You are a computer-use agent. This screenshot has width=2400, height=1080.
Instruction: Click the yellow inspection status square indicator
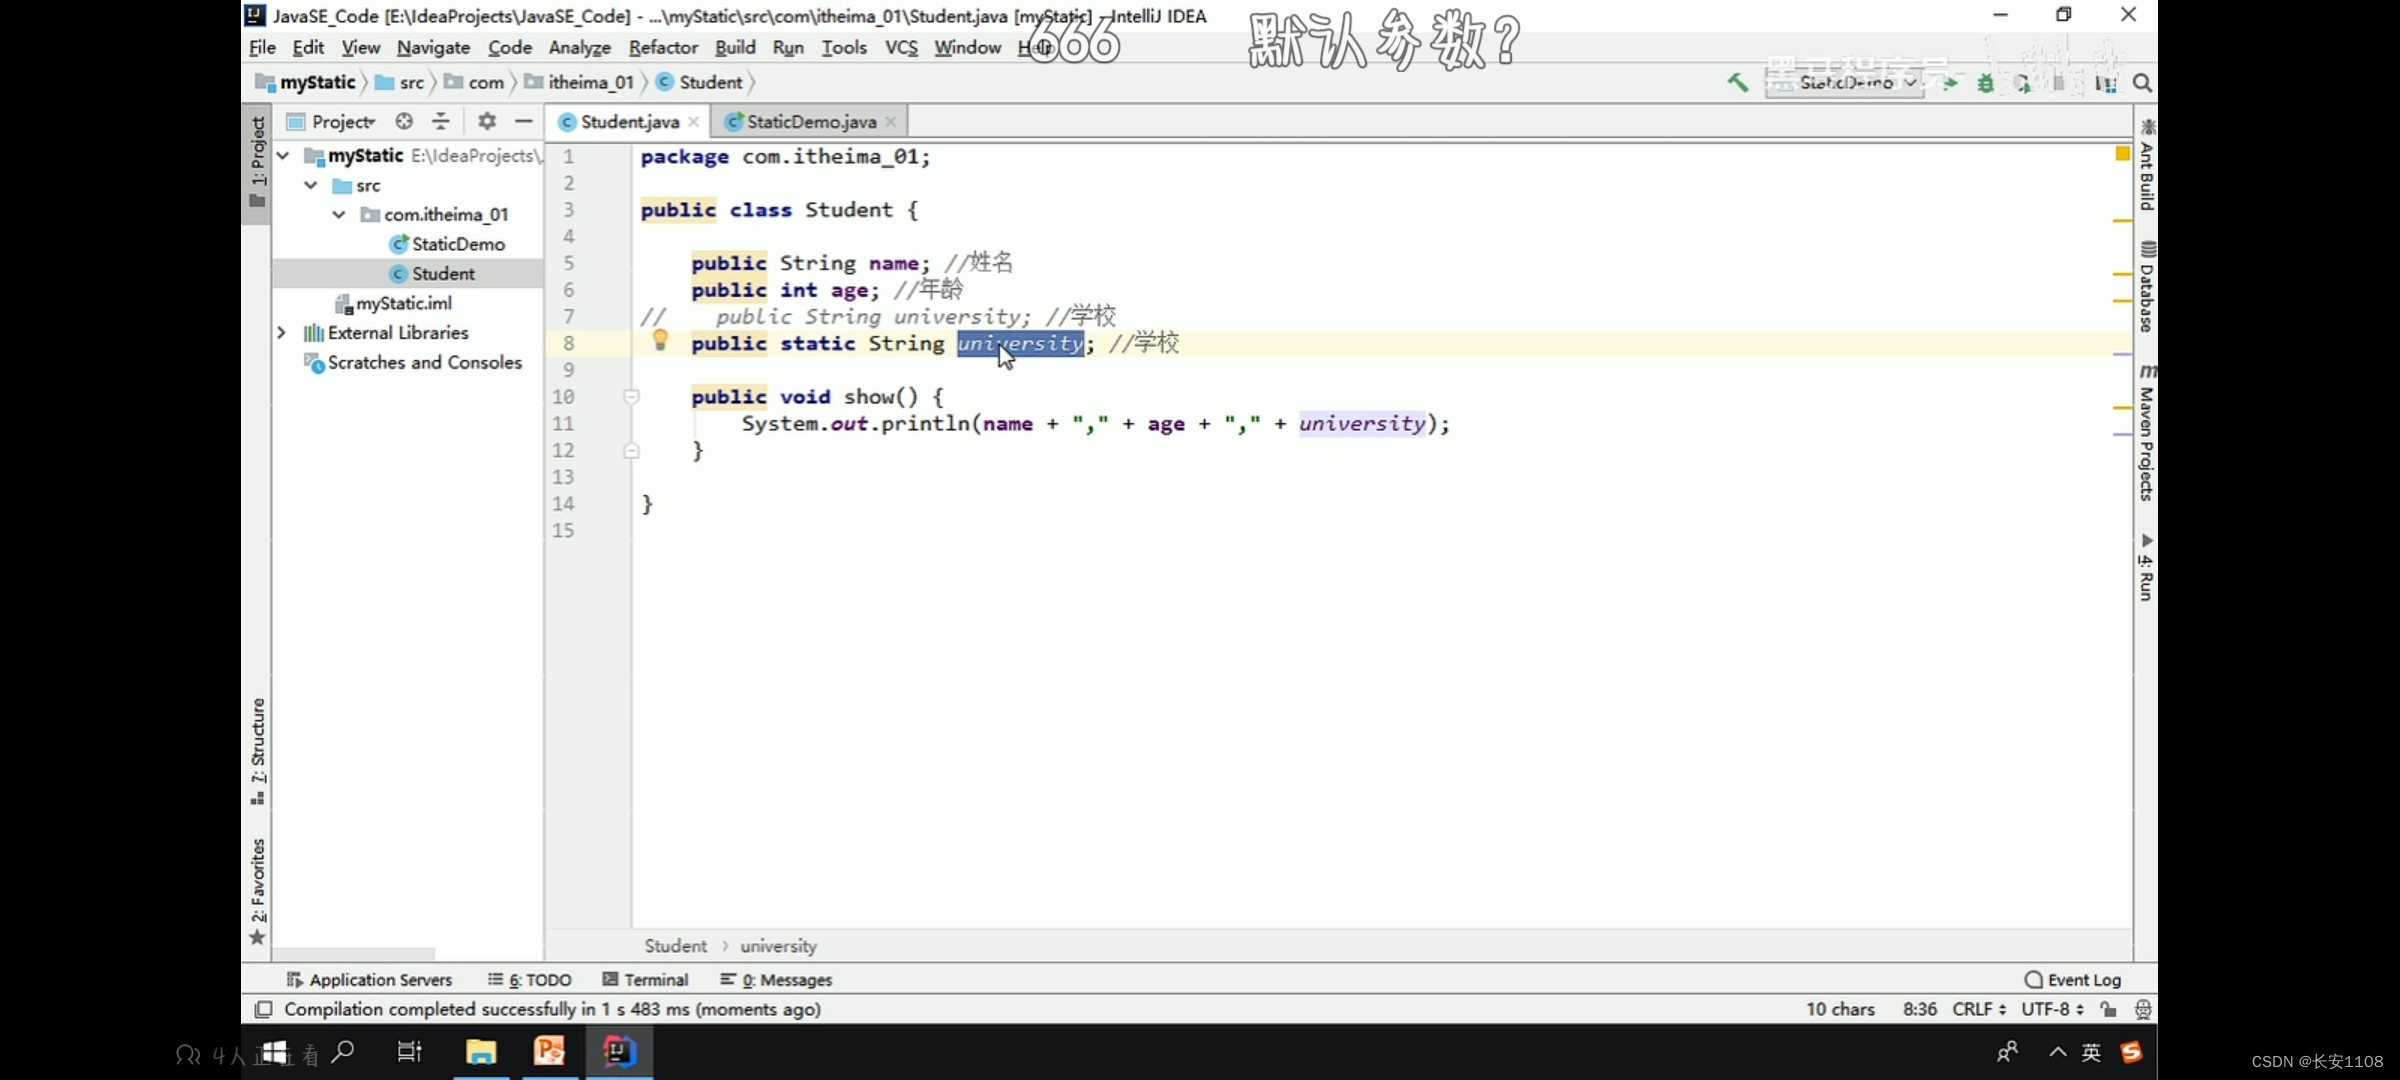2122,153
